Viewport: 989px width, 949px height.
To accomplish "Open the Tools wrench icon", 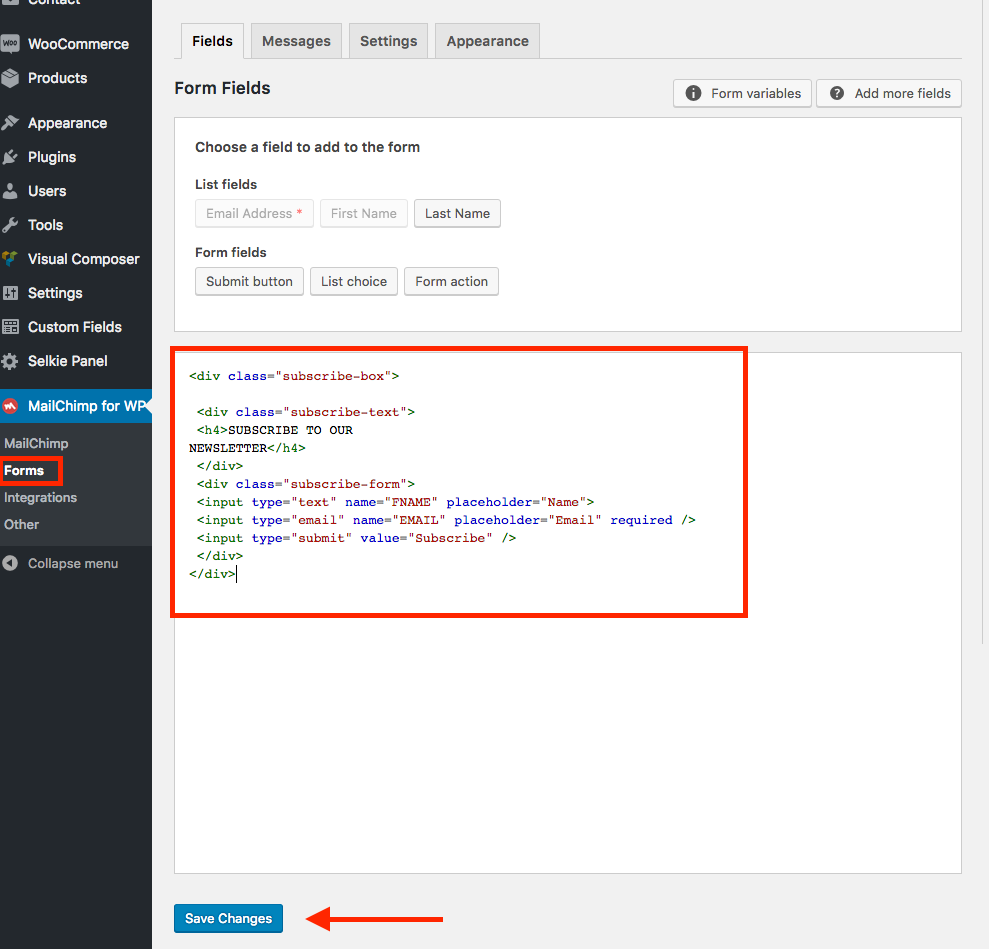I will (16, 225).
